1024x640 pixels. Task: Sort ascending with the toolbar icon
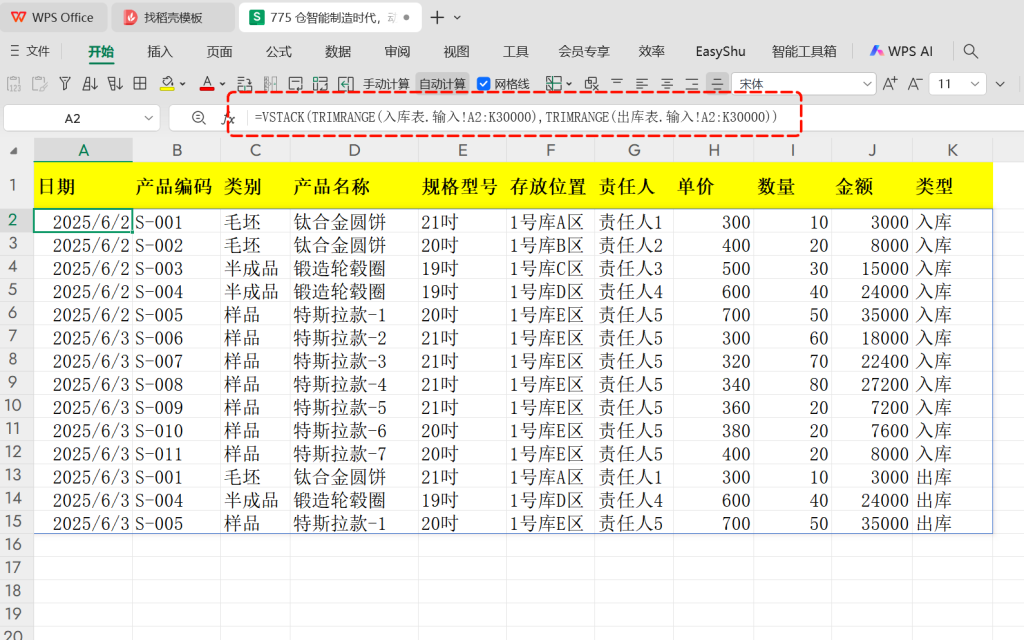90,84
